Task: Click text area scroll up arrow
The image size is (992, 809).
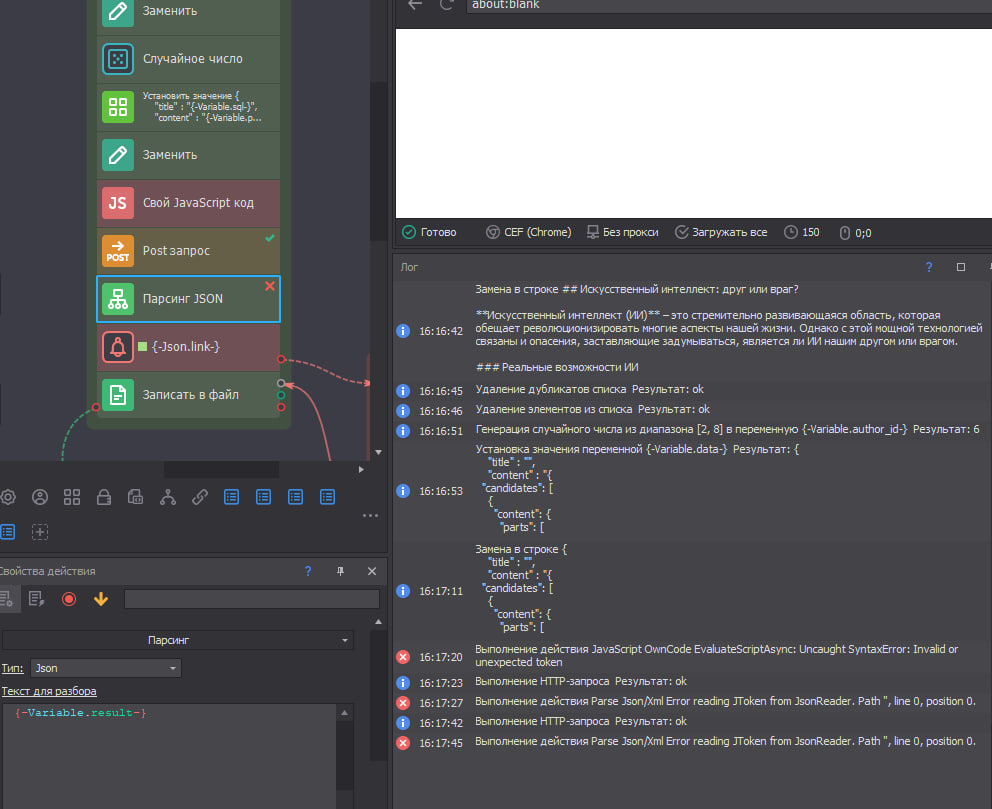Action: click(x=344, y=713)
